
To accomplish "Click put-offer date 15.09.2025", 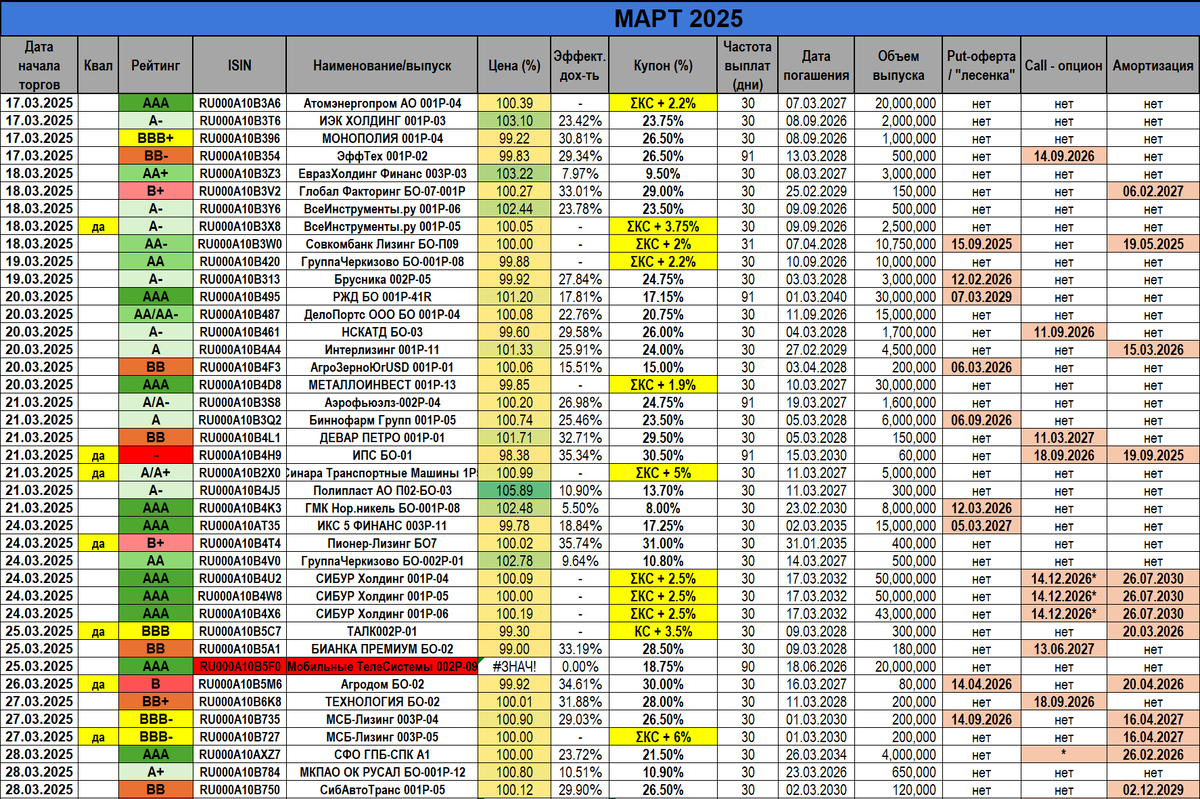I will pos(981,243).
